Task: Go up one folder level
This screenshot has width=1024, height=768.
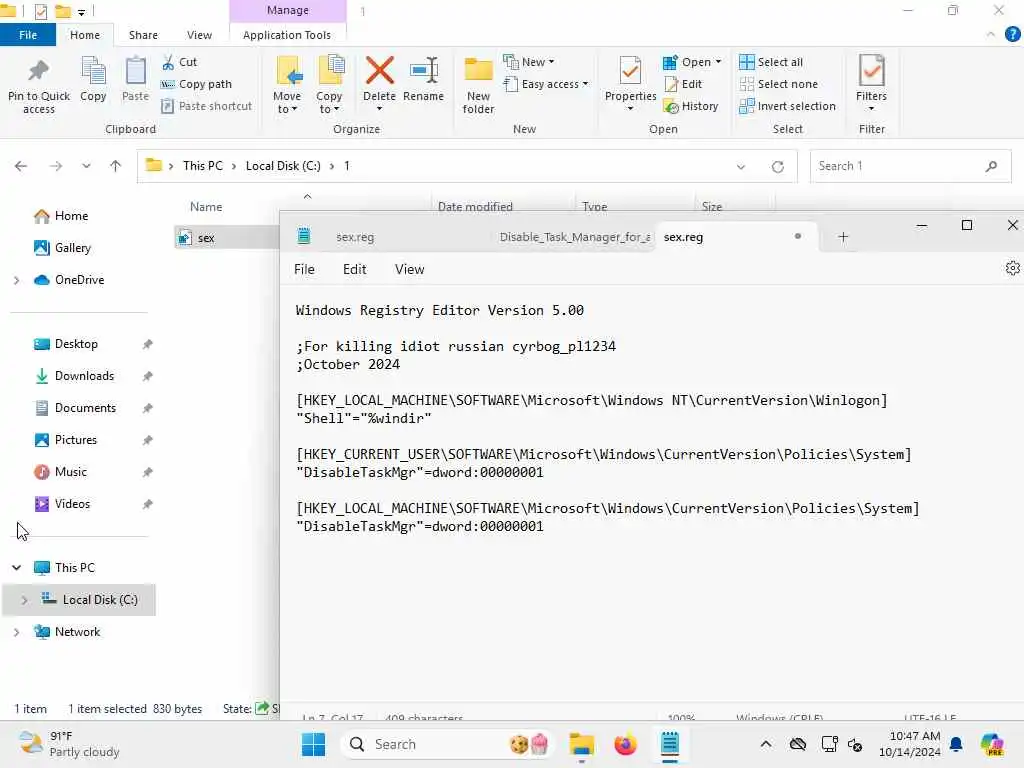Action: (116, 166)
